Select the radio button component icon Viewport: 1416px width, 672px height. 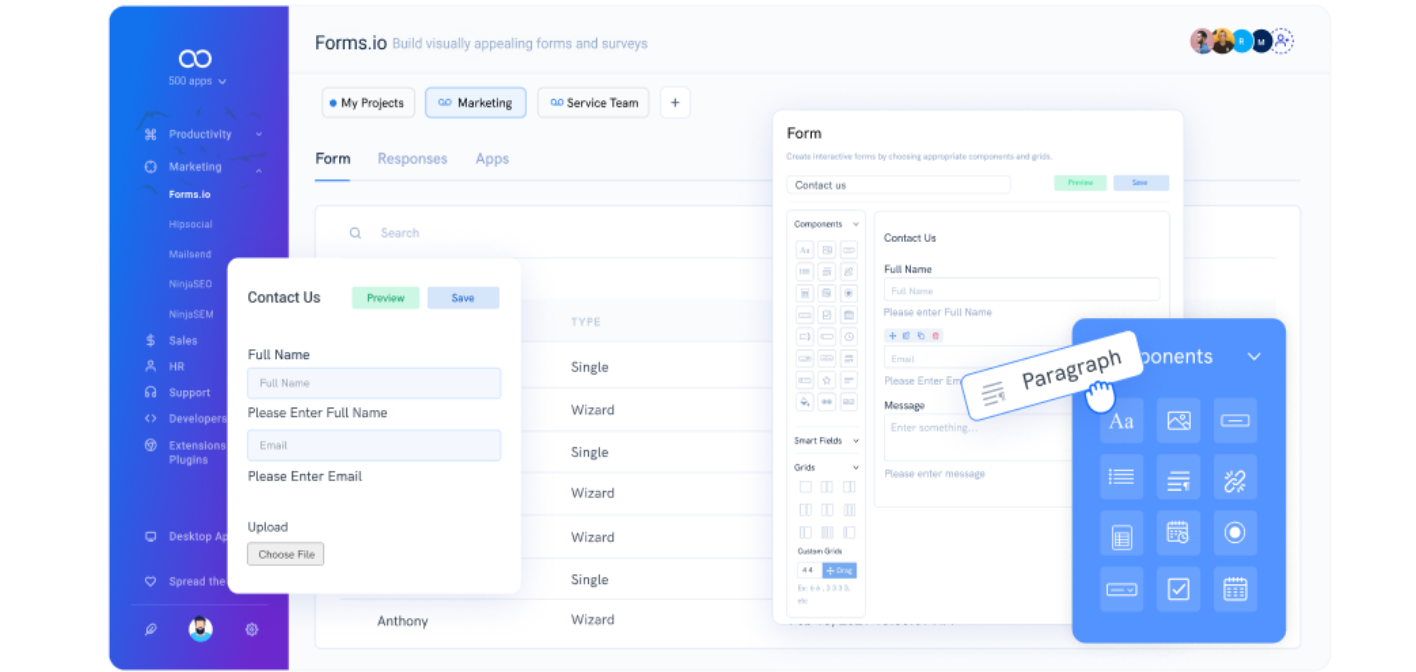tap(1235, 533)
